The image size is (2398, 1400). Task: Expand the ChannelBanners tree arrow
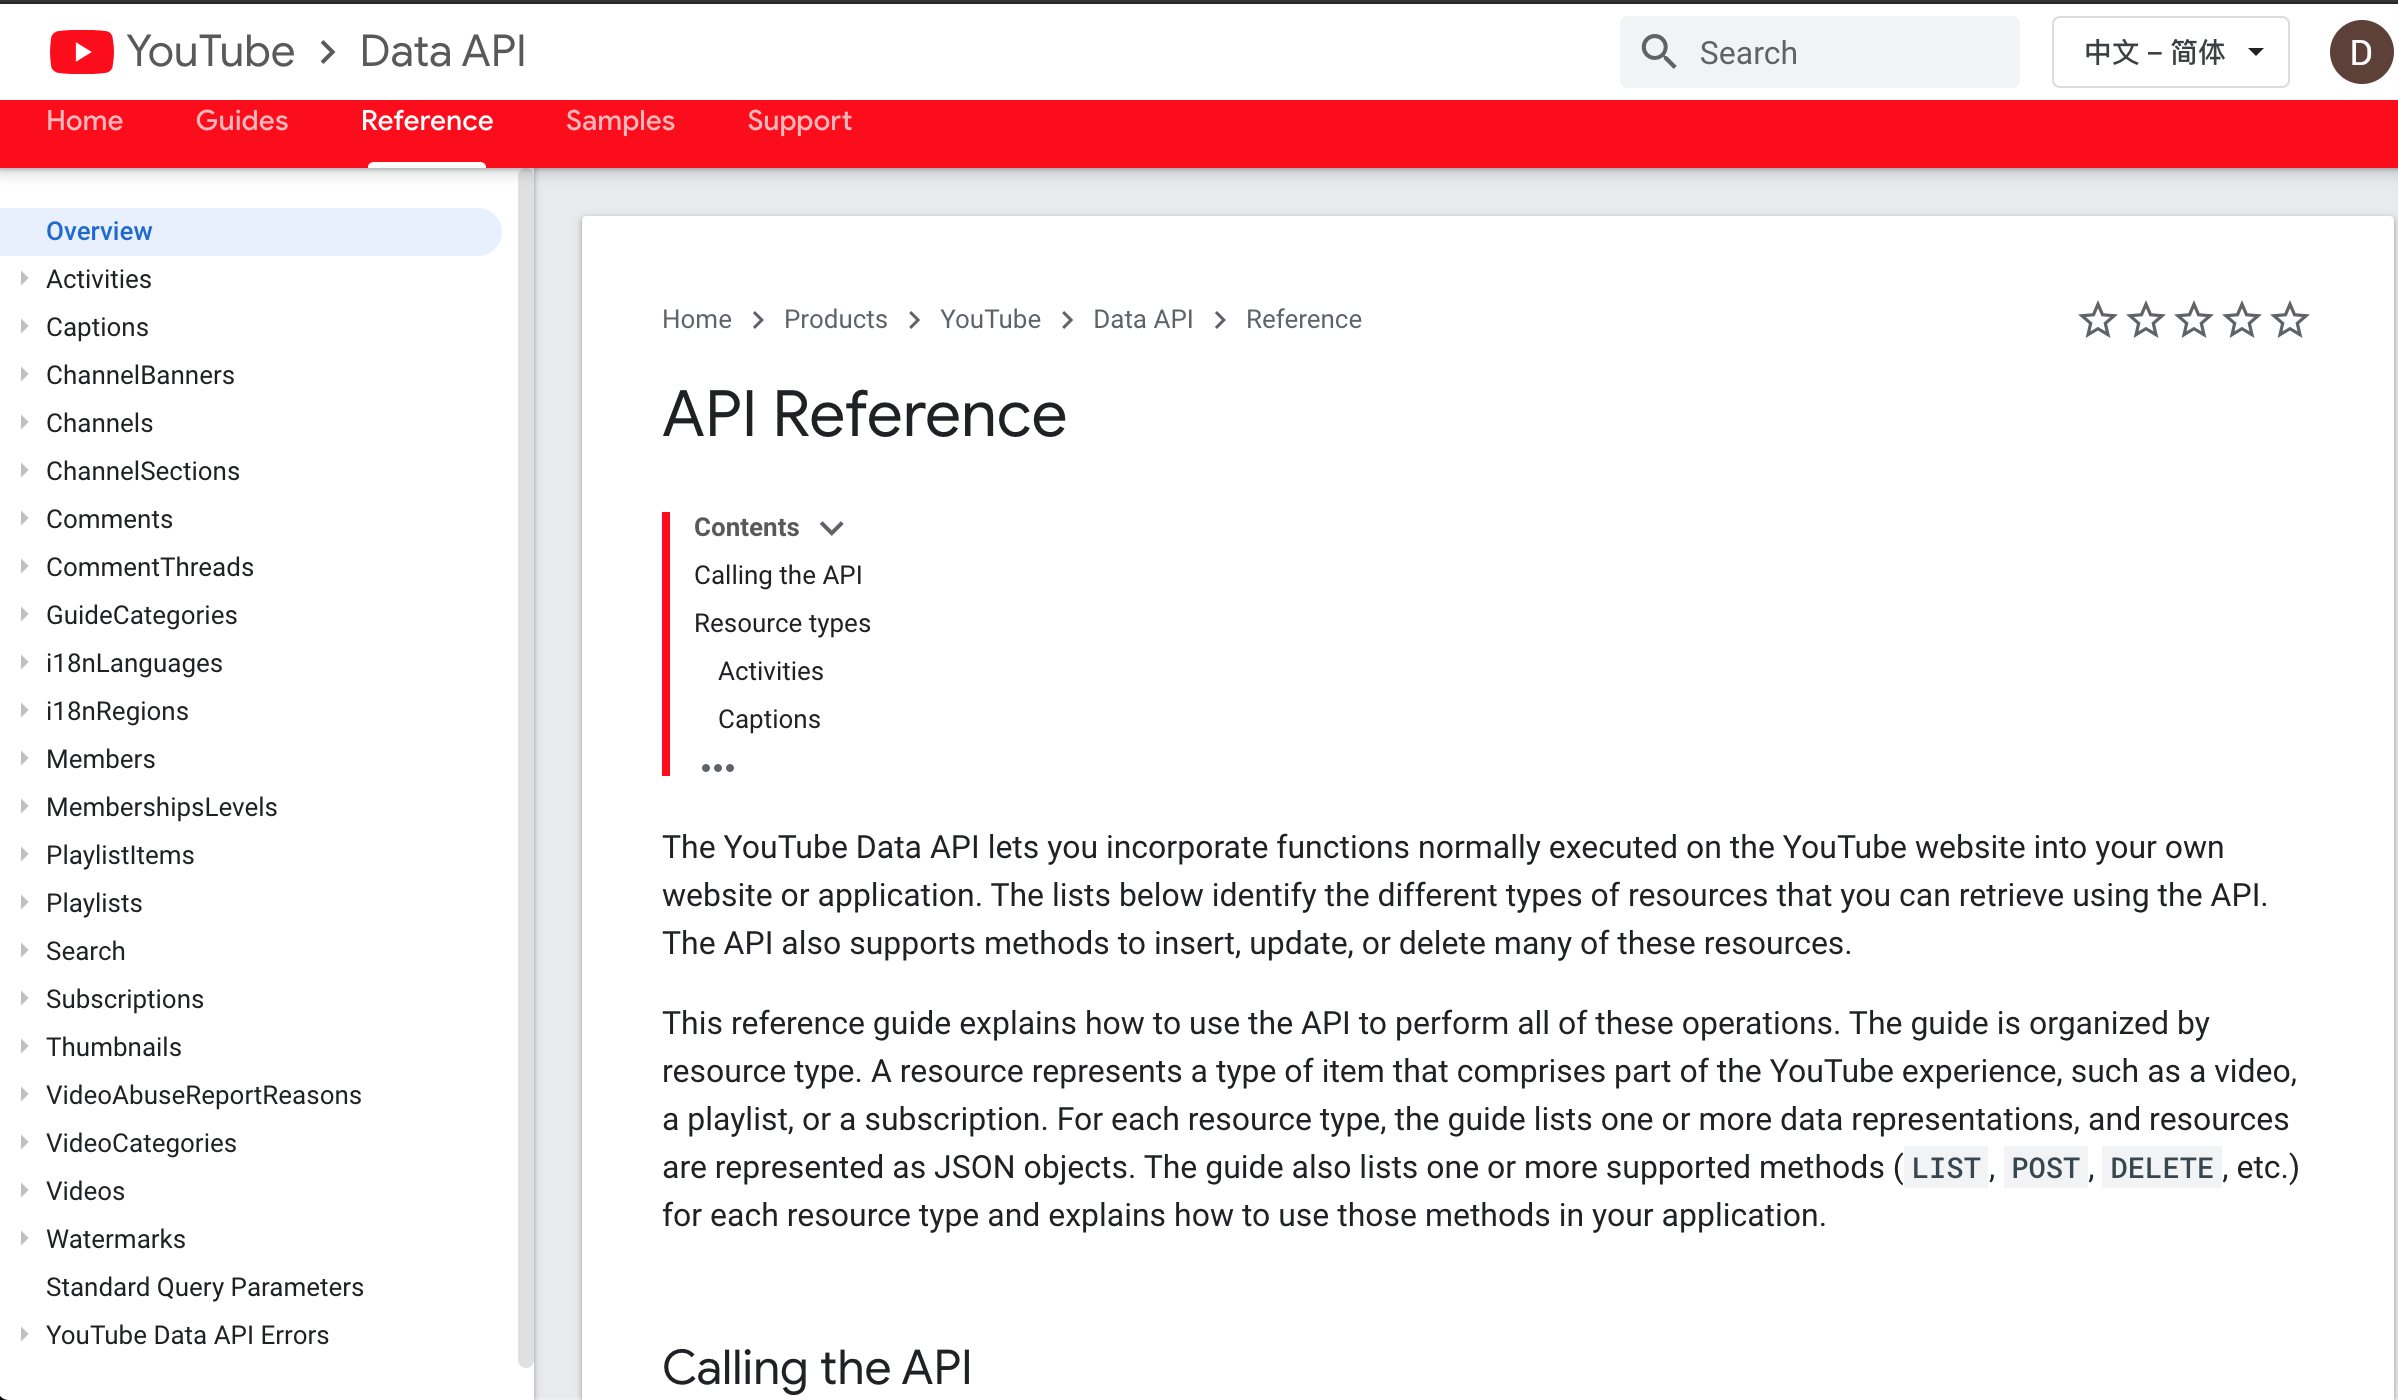(24, 374)
